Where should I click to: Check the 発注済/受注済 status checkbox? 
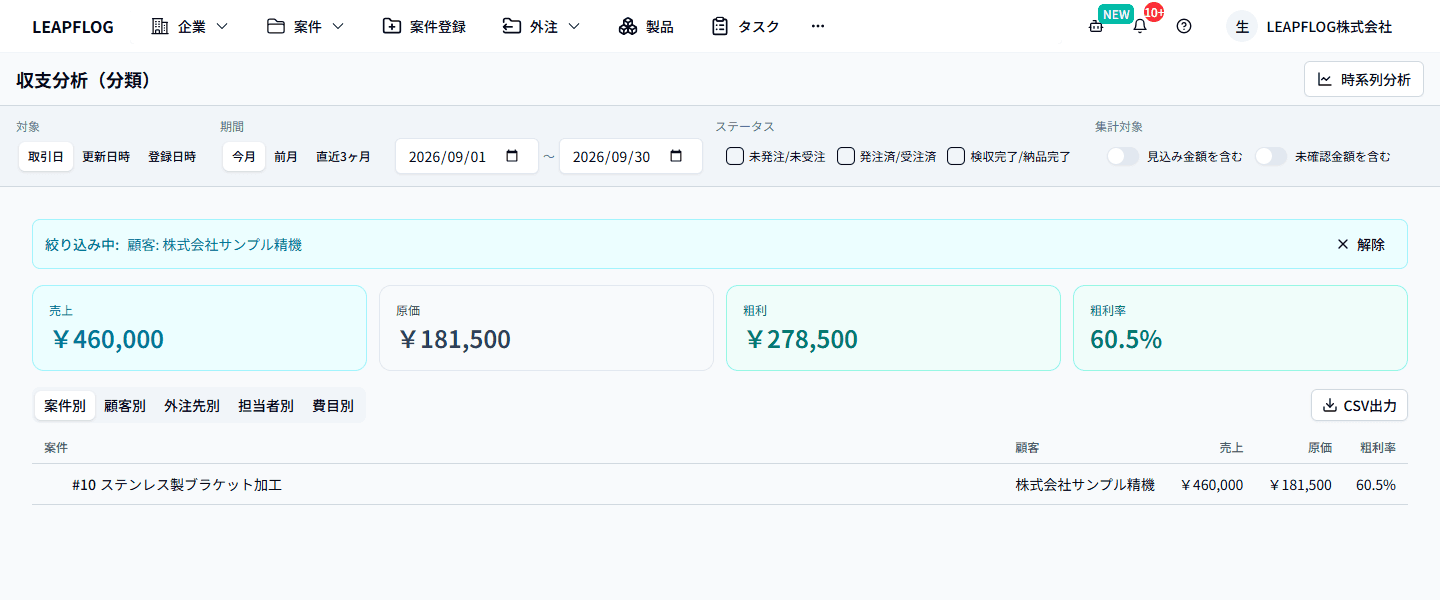[846, 156]
